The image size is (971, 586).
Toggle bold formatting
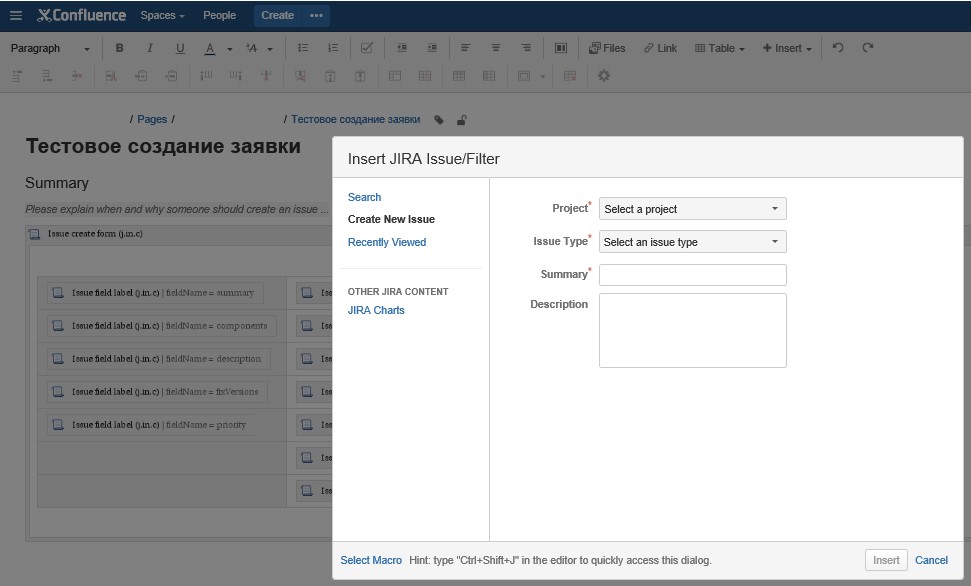click(x=120, y=48)
